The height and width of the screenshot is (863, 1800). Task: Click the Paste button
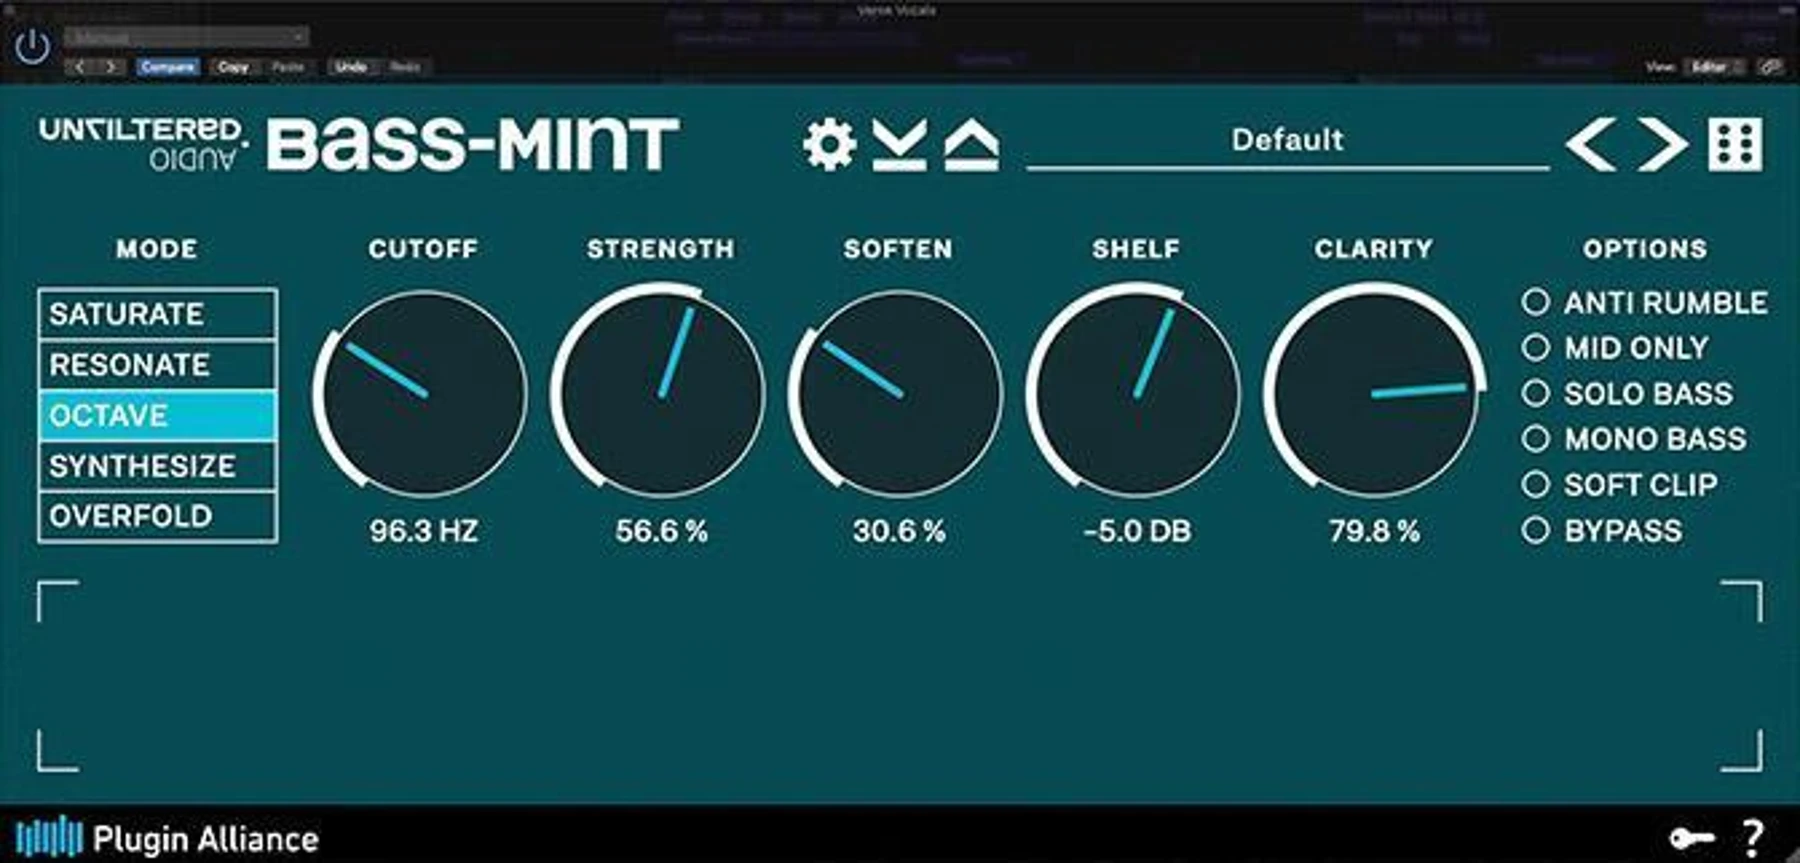point(288,67)
